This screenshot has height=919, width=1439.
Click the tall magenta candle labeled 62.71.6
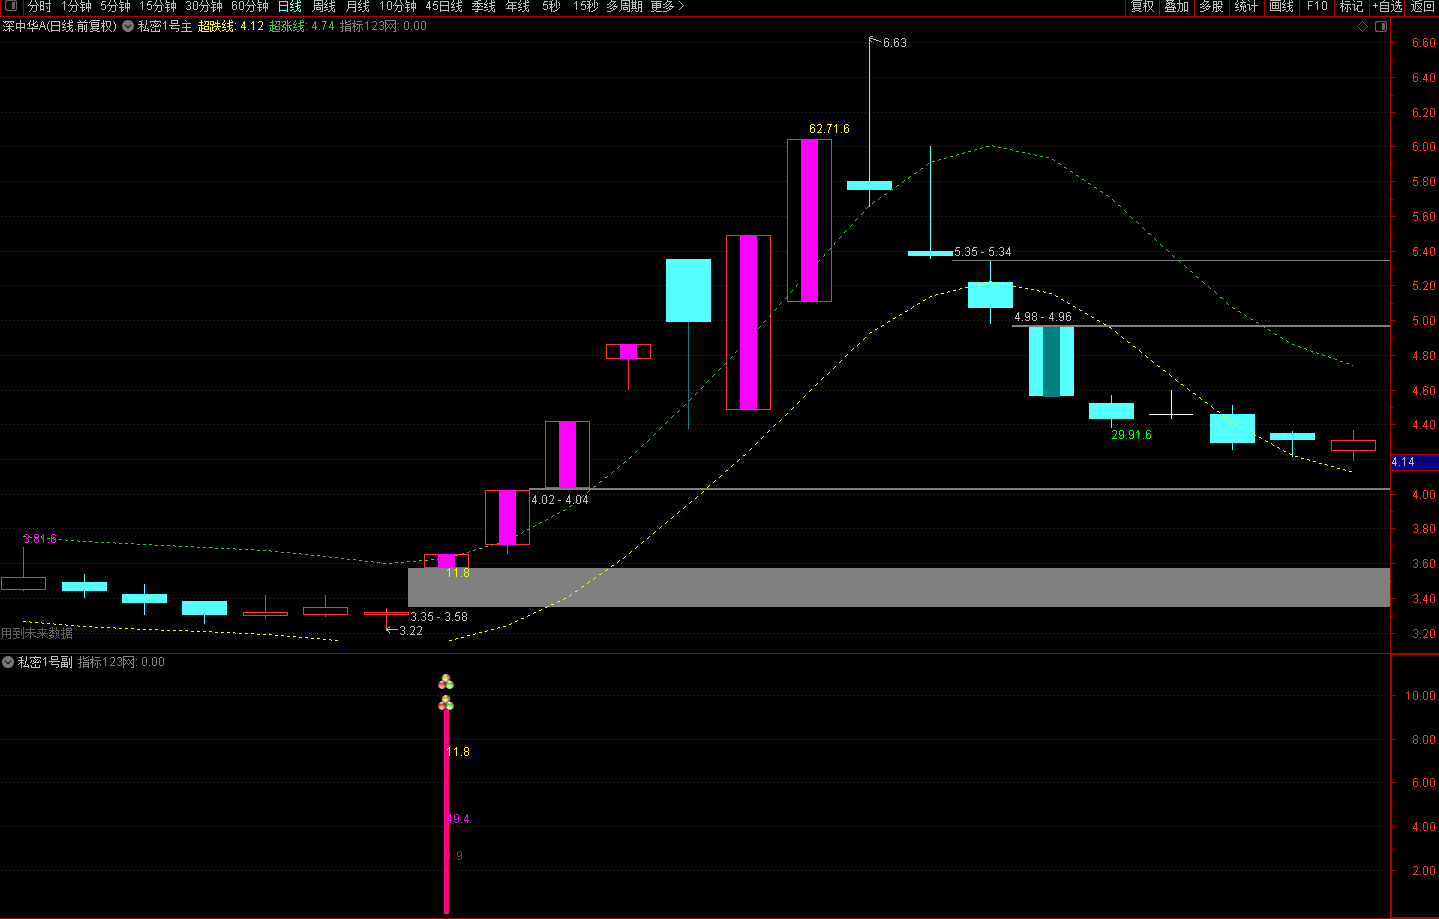coord(809,220)
